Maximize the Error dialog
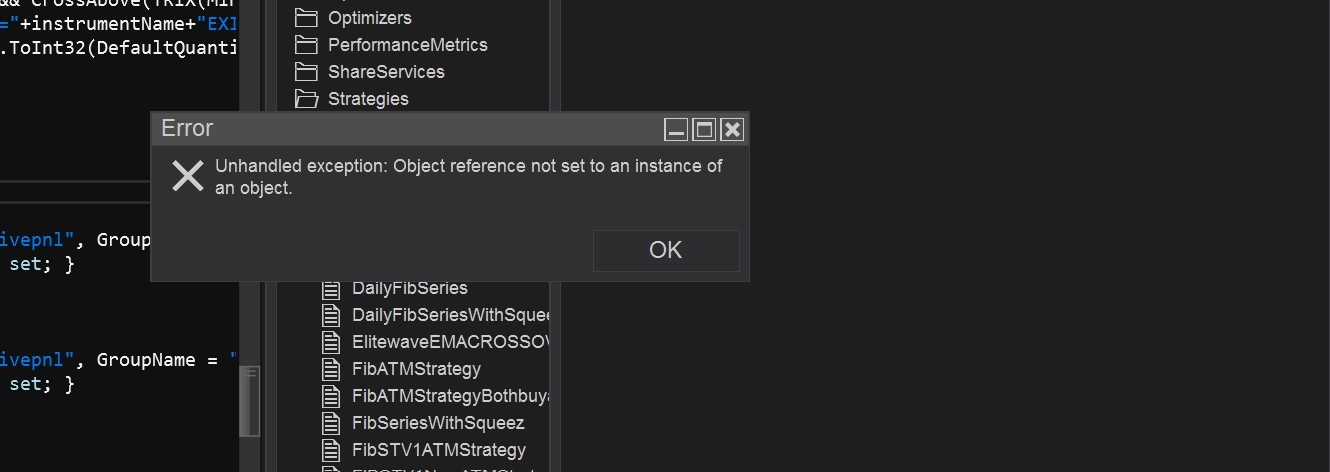This screenshot has height=472, width=1330. click(x=704, y=129)
